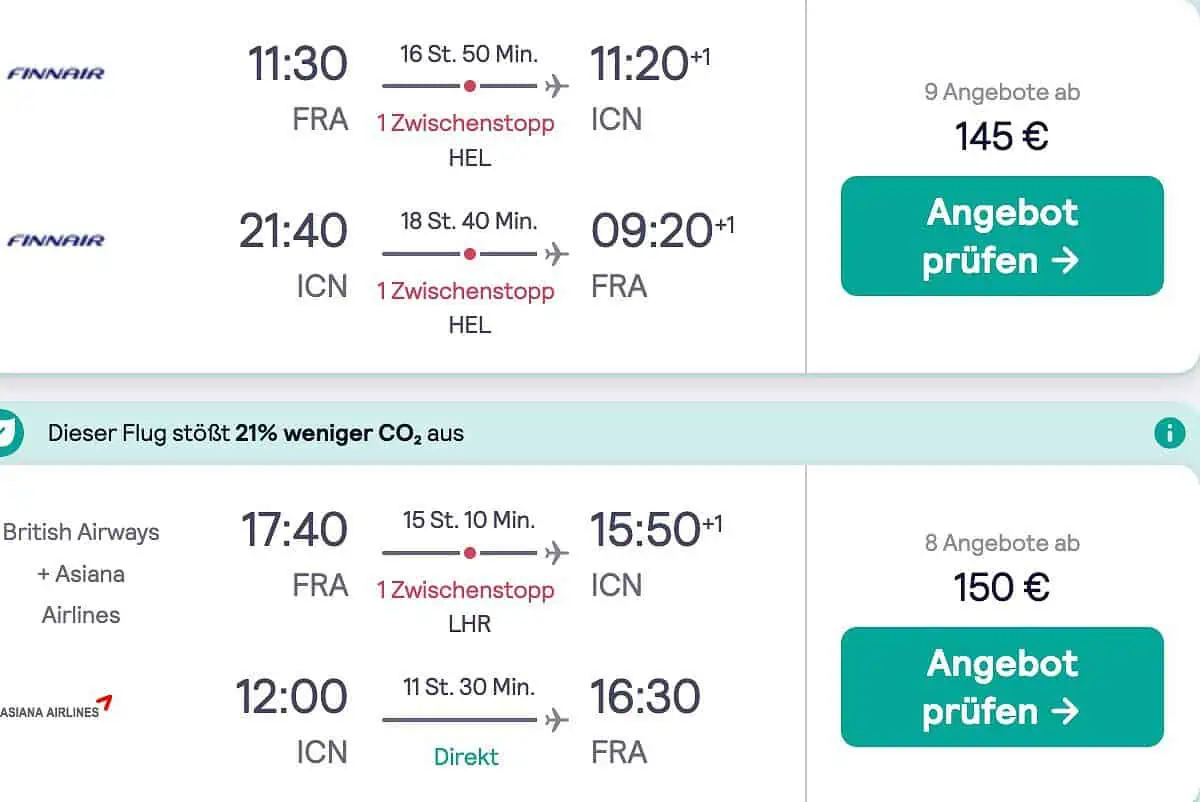This screenshot has height=802, width=1200.
Task: Click the 9 Angebote ab text
Action: [1002, 92]
